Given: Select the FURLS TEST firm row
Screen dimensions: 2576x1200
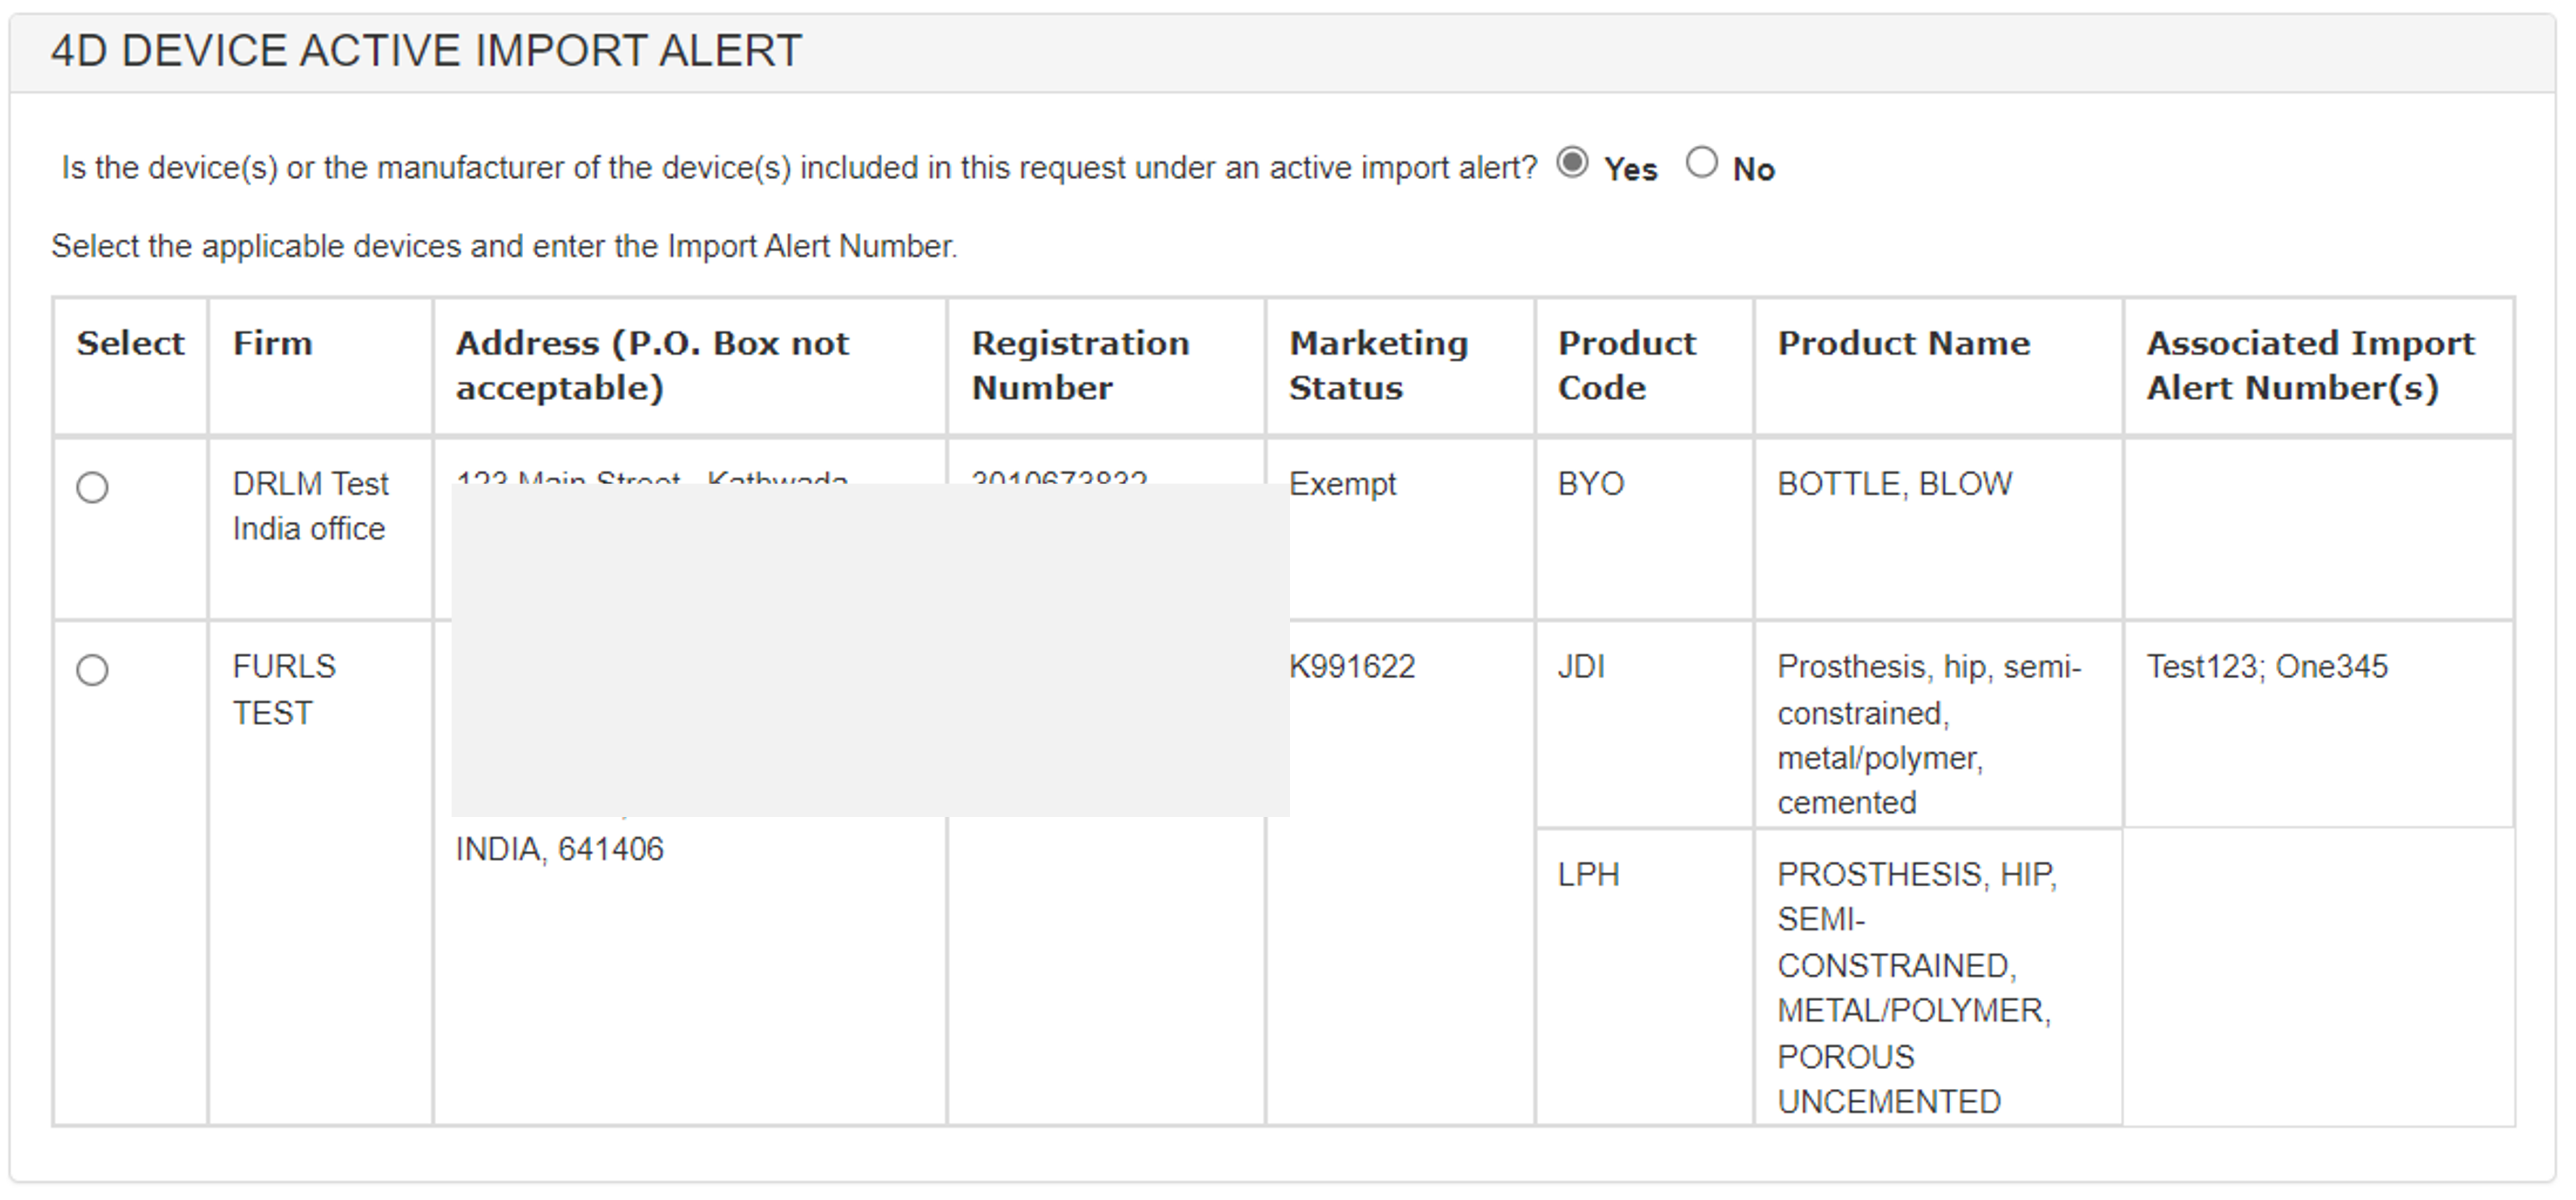Looking at the screenshot, I should [92, 670].
